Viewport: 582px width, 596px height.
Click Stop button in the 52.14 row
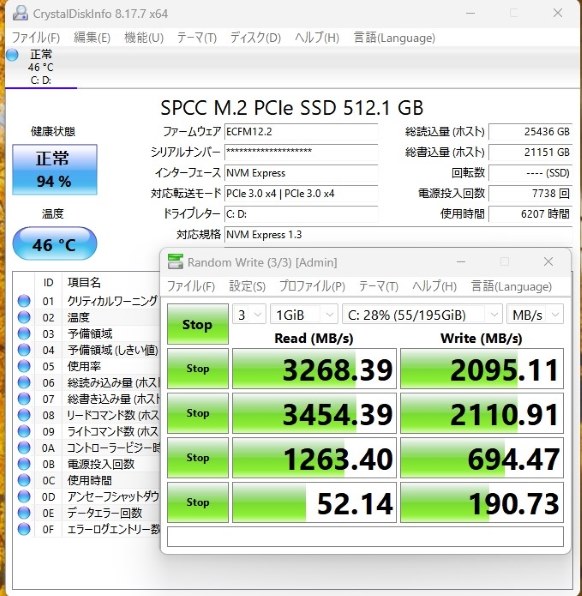point(198,502)
